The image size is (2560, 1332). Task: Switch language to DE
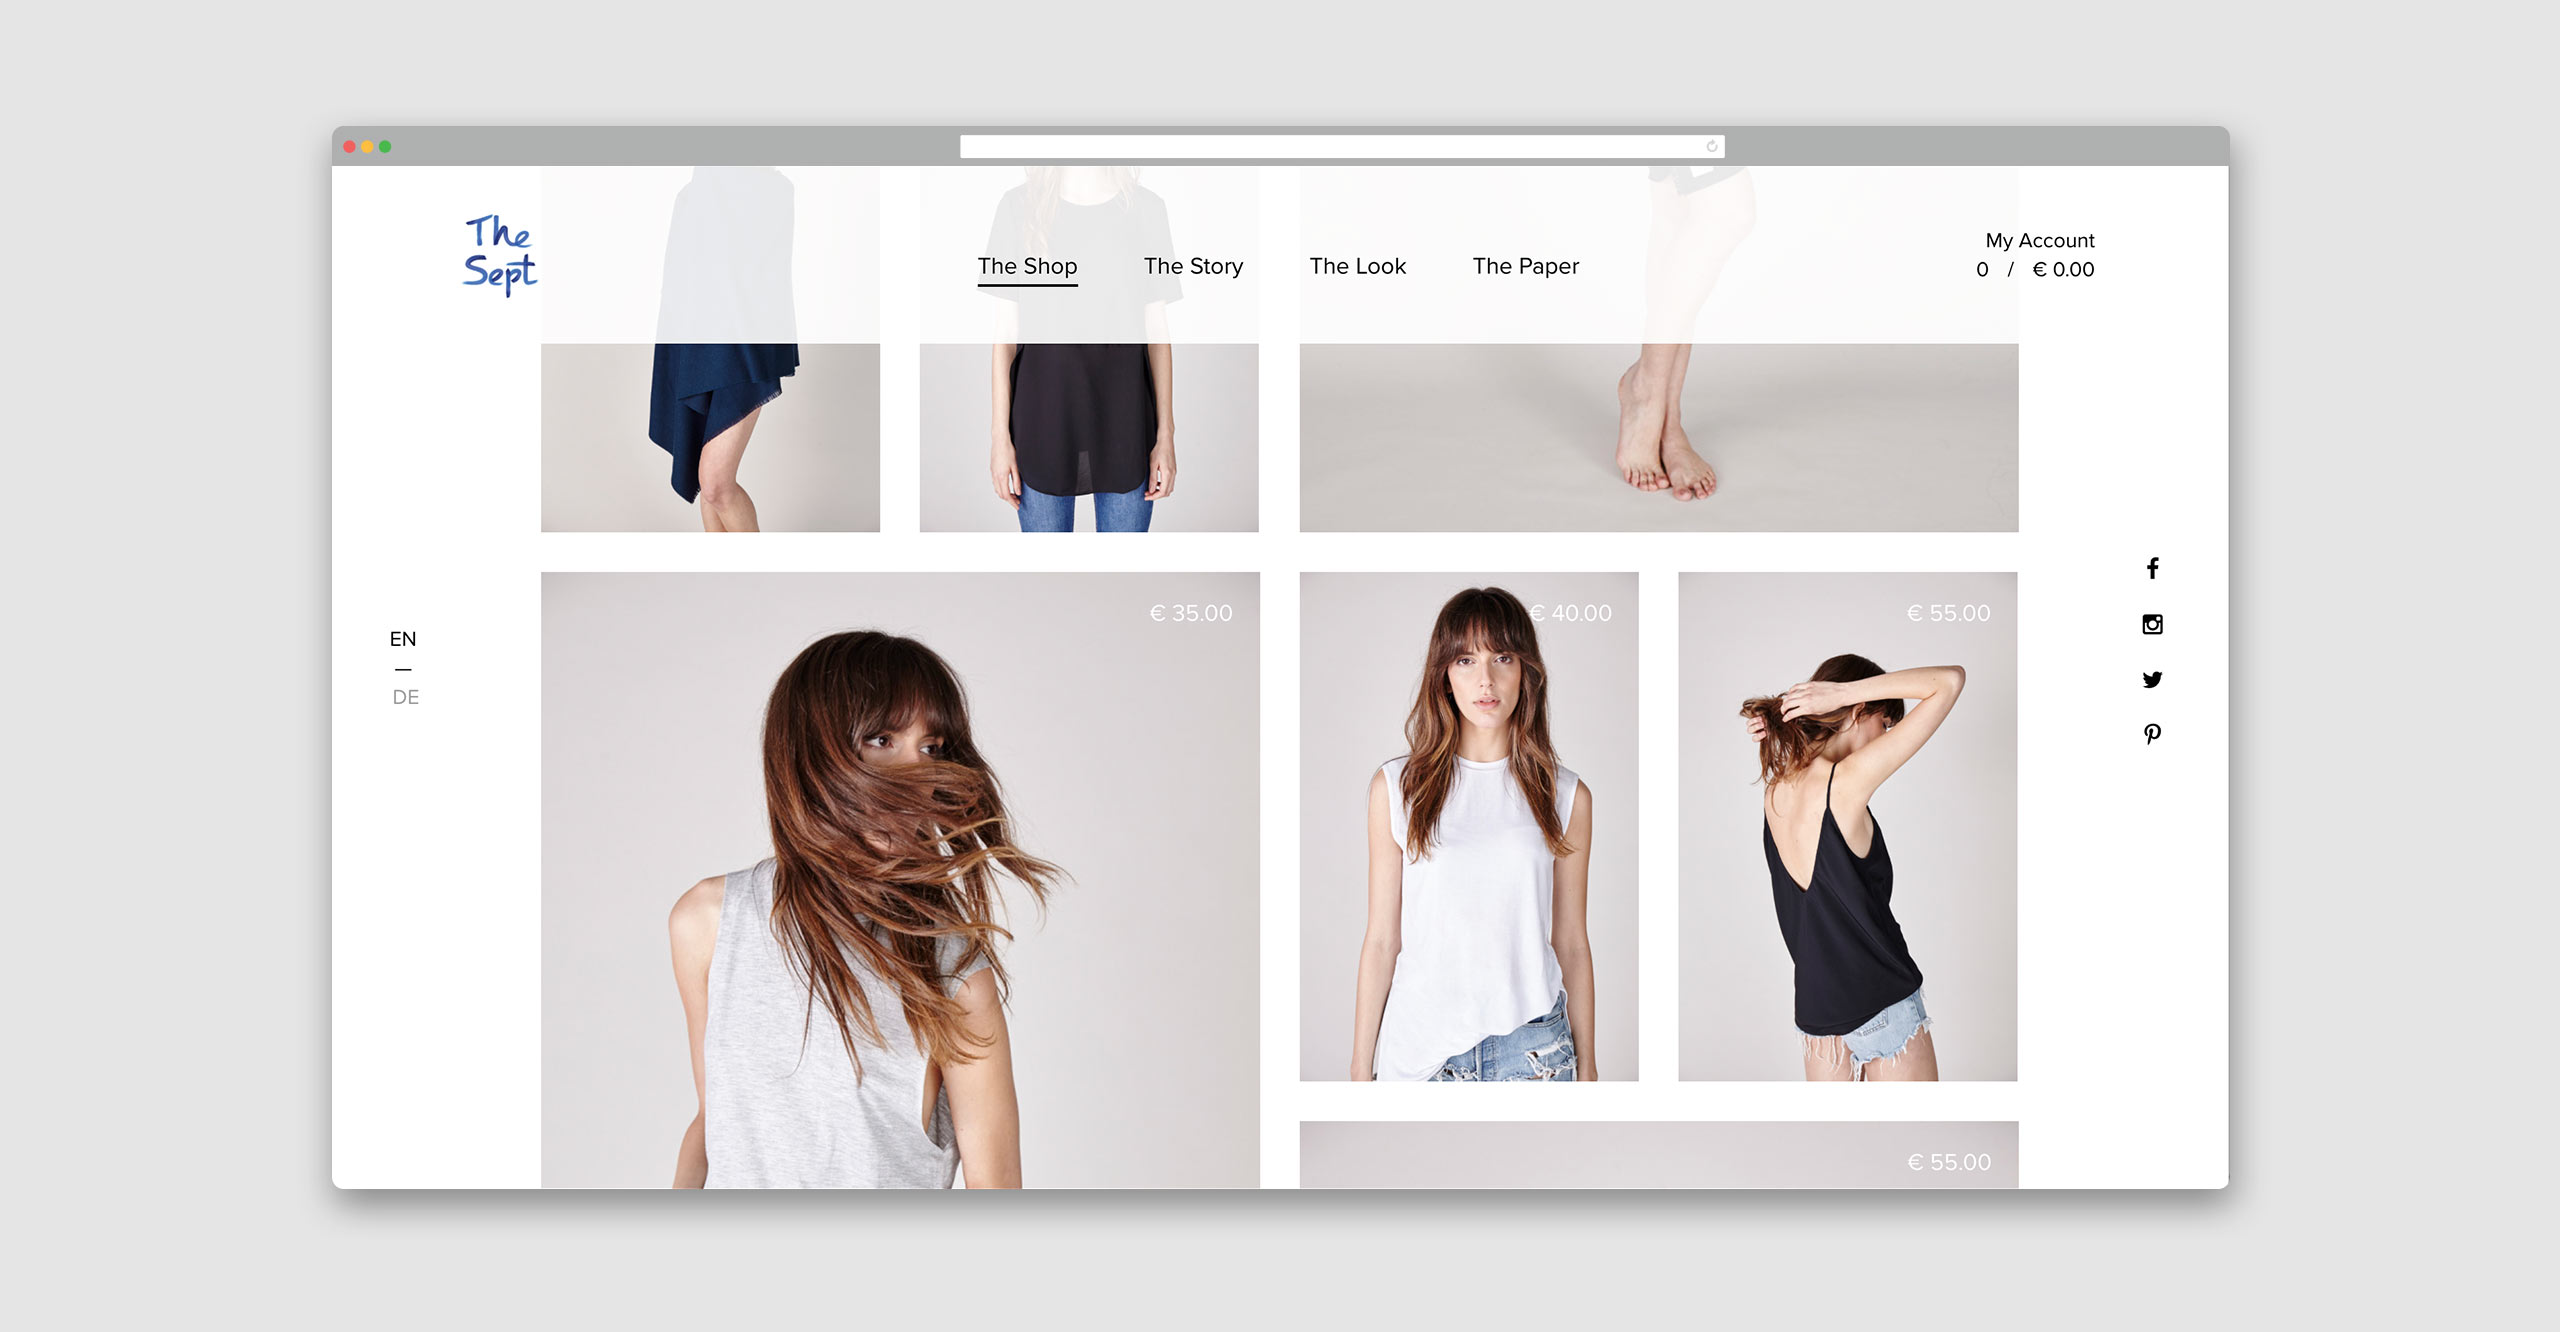point(405,697)
